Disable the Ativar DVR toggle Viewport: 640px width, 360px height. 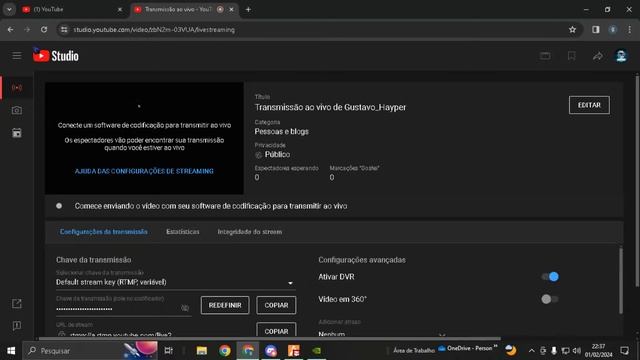(550, 277)
